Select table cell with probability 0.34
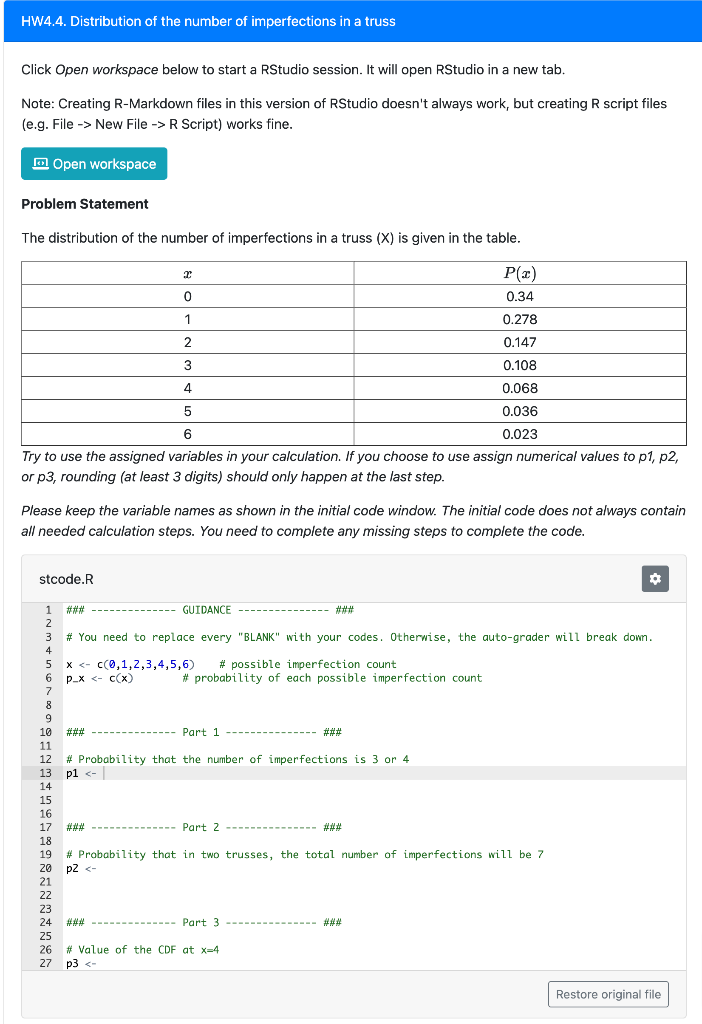 520,296
